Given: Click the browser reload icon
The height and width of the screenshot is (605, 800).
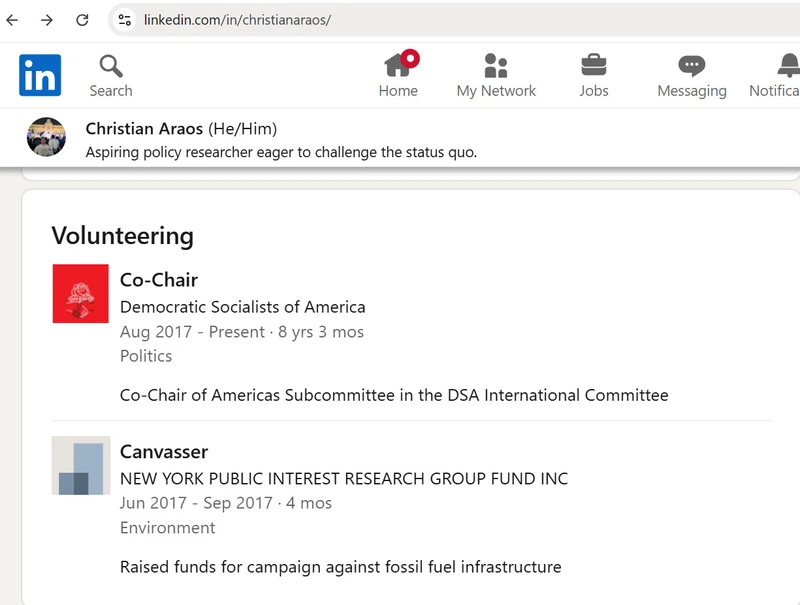Looking at the screenshot, I should (83, 20).
